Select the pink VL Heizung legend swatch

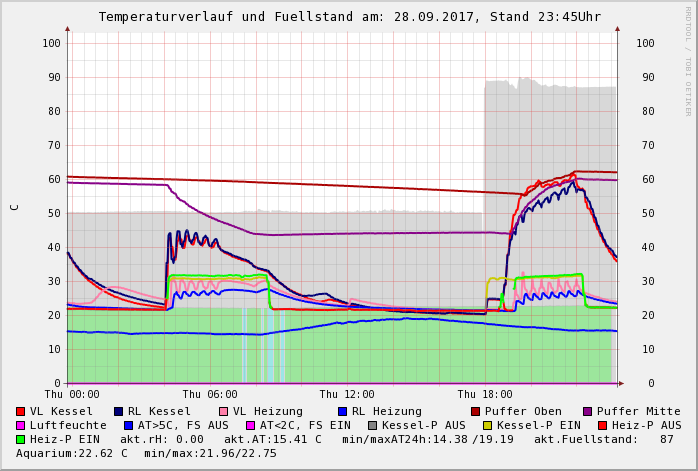click(x=224, y=411)
